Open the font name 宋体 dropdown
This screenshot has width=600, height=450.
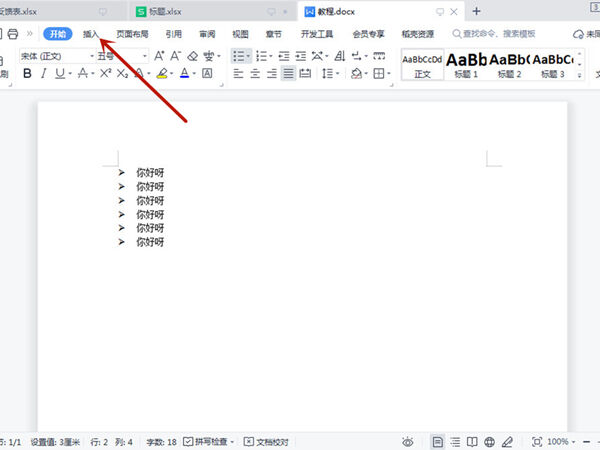[57, 56]
